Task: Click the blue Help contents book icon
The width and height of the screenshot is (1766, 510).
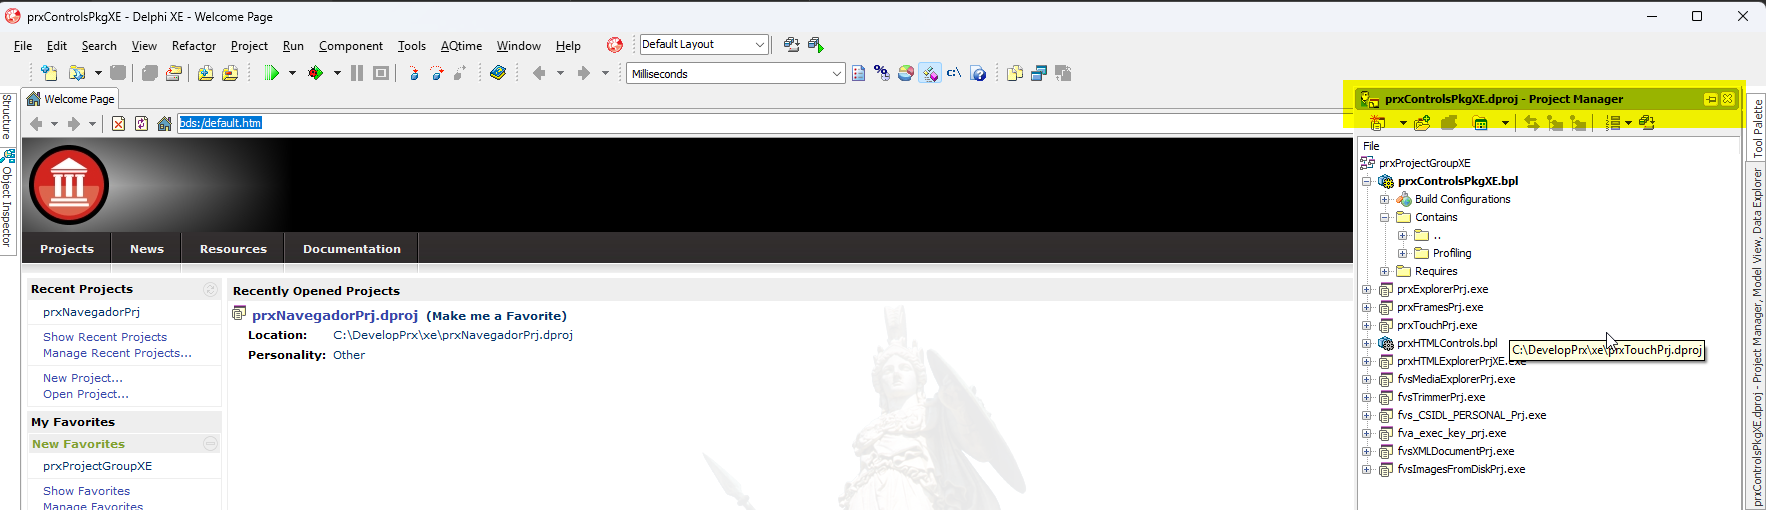Action: 498,73
